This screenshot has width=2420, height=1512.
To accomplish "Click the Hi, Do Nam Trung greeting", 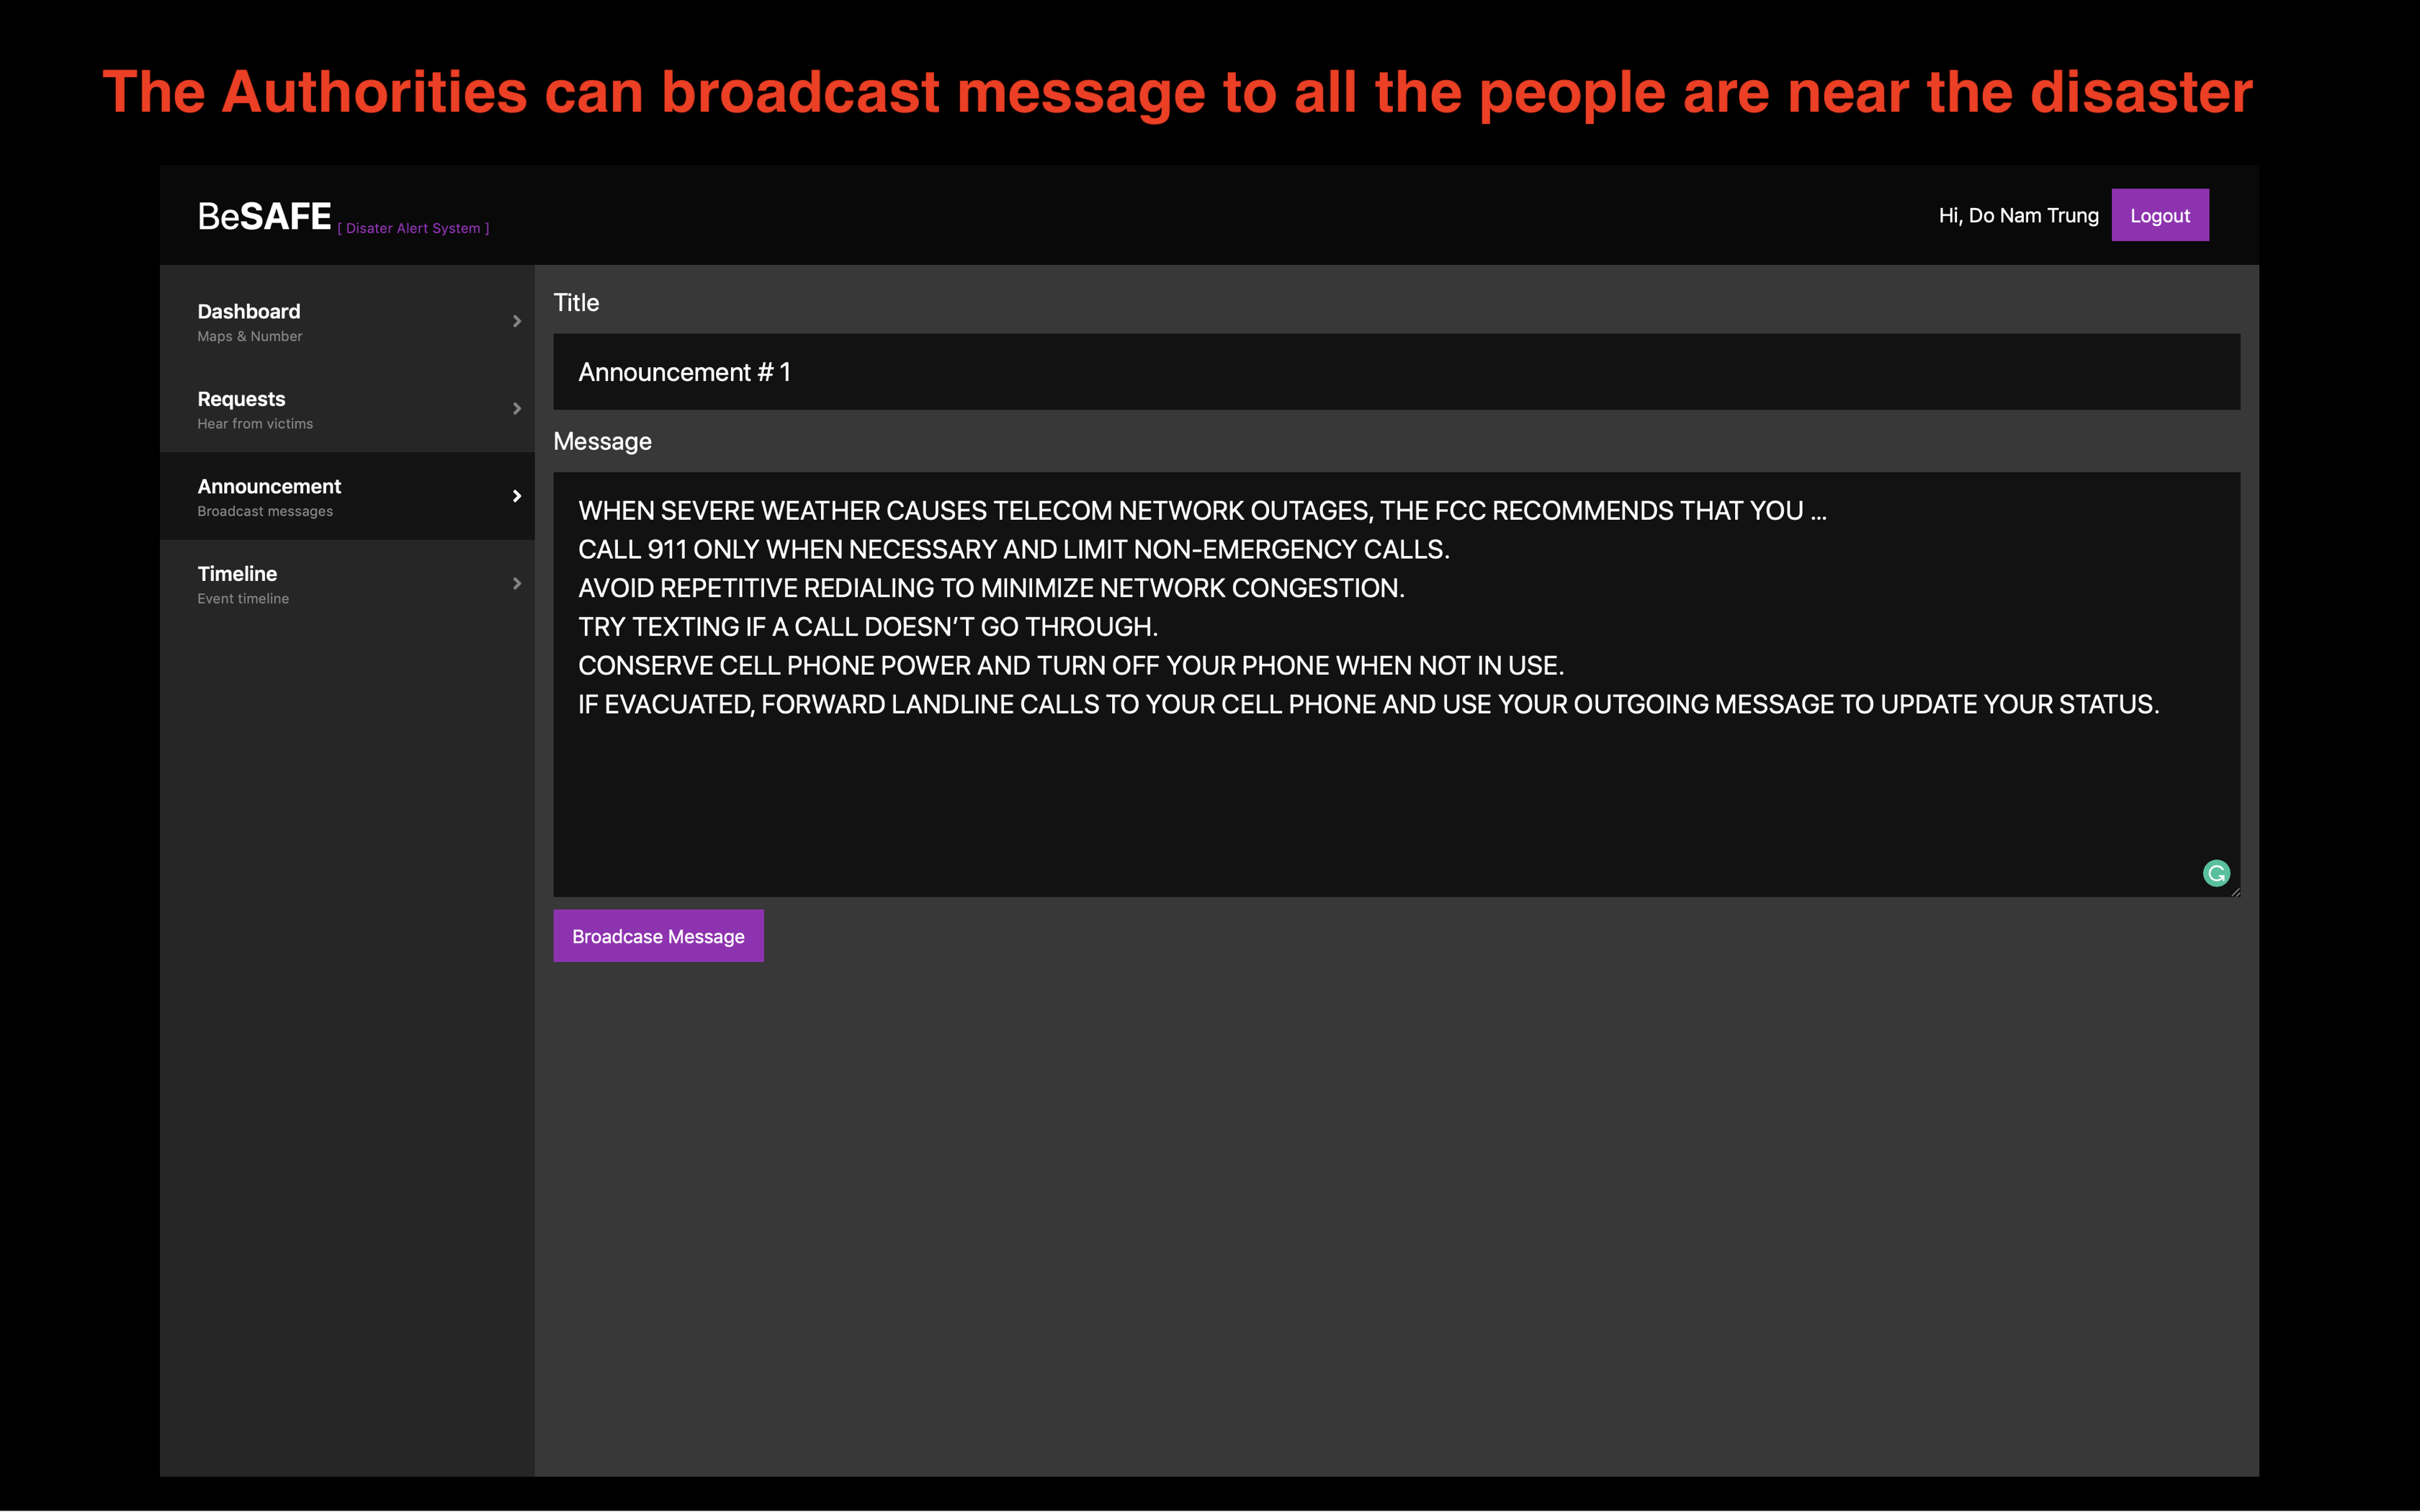I will pyautogui.click(x=2018, y=215).
